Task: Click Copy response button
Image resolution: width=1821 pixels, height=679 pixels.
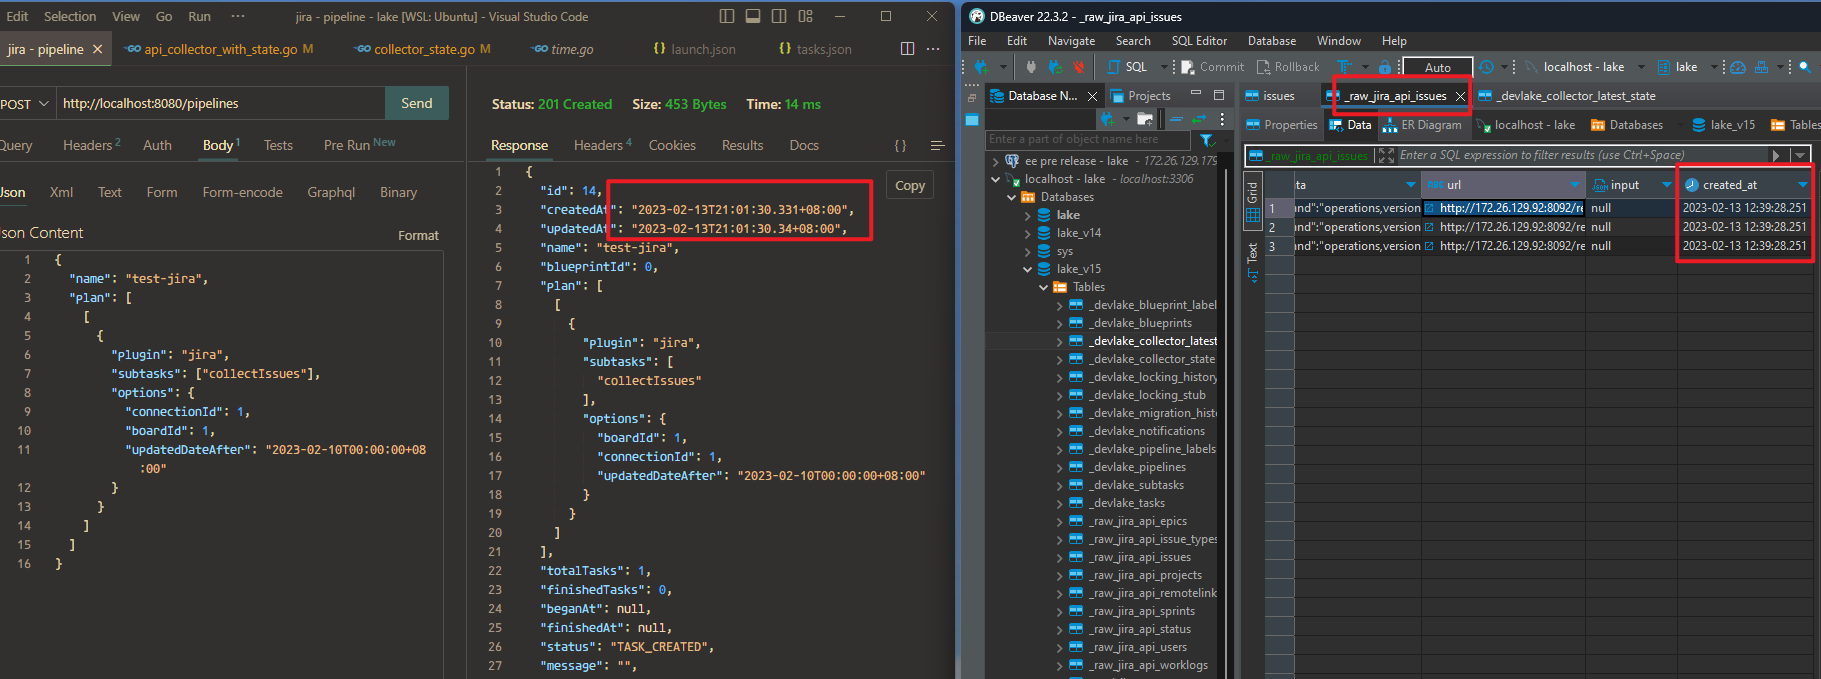Action: (x=910, y=185)
